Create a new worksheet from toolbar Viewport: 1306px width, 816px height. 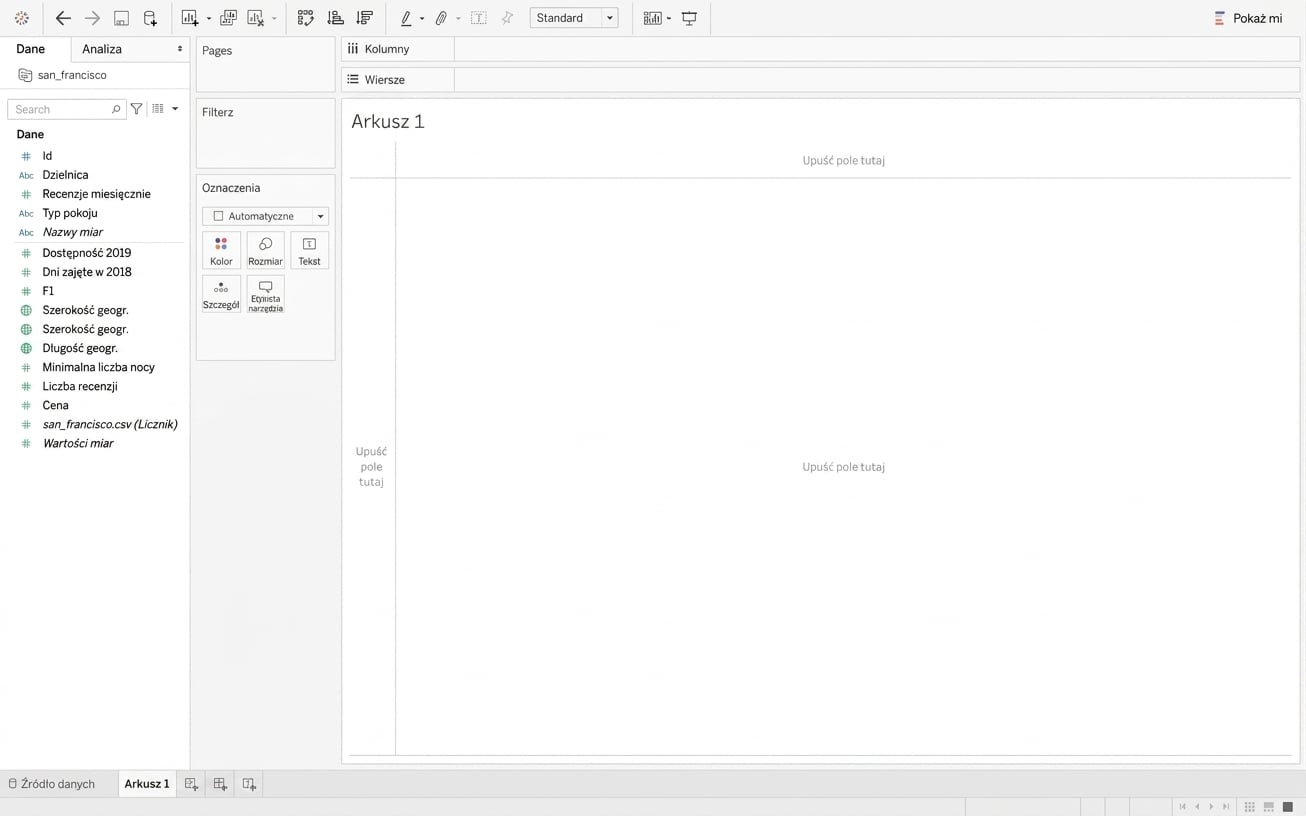click(190, 18)
